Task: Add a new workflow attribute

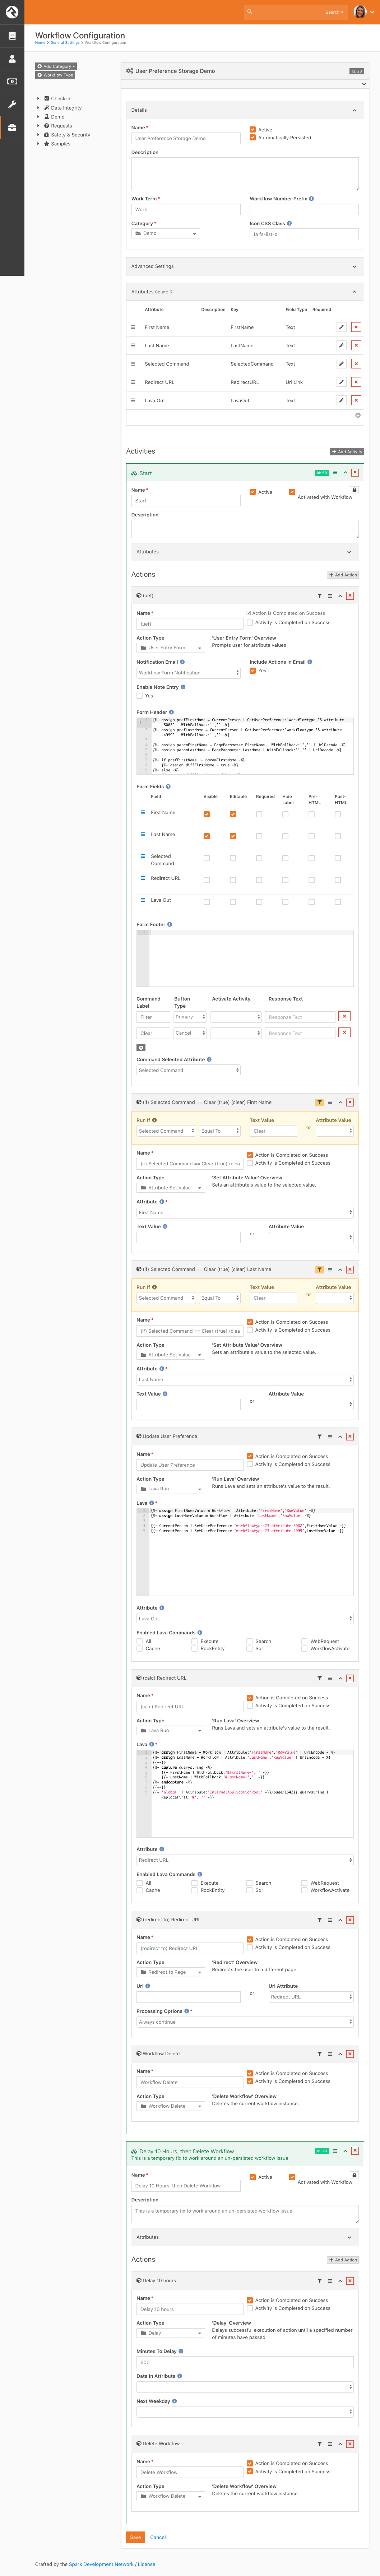Action: [x=358, y=415]
